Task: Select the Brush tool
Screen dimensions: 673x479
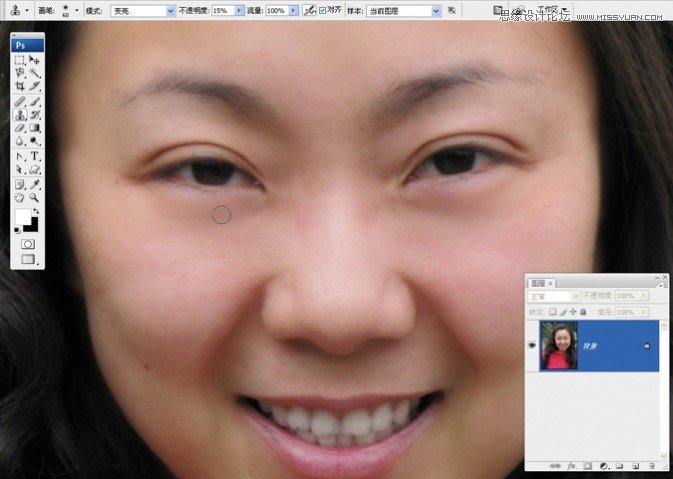Action: pos(34,102)
